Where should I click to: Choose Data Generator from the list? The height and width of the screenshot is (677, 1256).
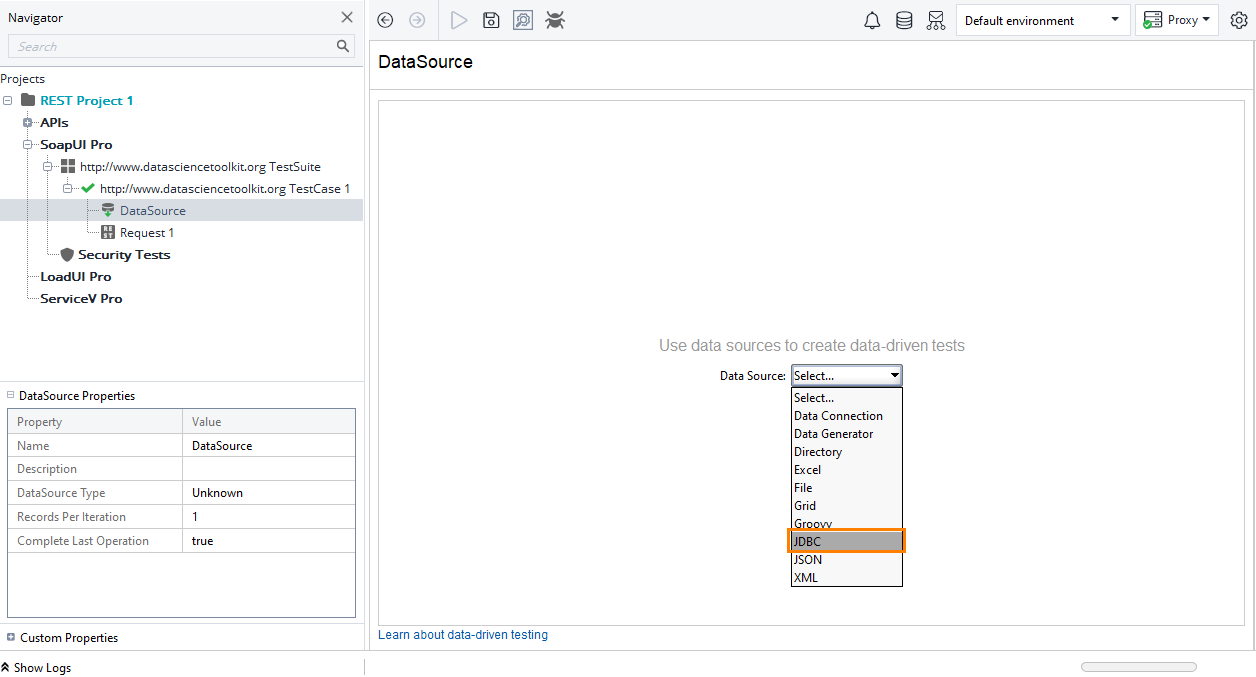click(846, 434)
